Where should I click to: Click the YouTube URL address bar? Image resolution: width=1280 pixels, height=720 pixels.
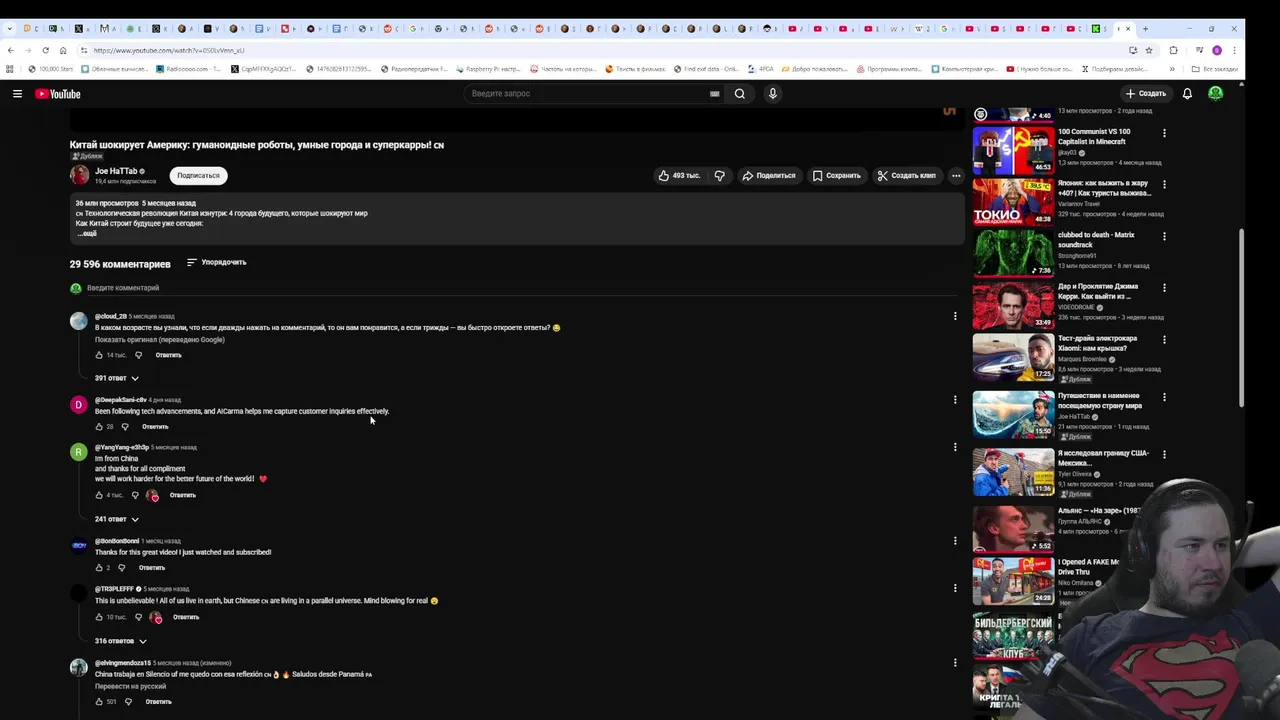[600, 50]
